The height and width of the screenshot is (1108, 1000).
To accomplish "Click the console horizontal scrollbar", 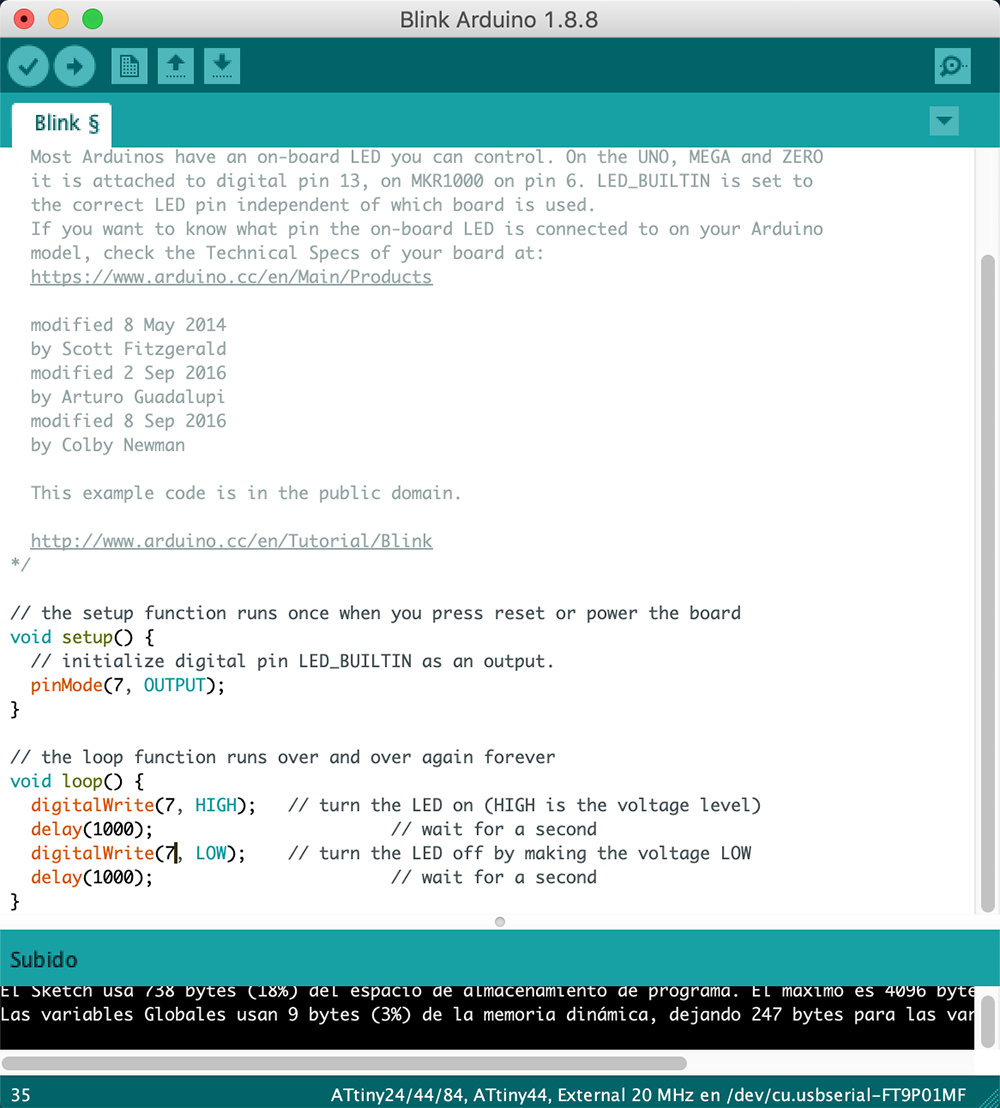I will [344, 1063].
